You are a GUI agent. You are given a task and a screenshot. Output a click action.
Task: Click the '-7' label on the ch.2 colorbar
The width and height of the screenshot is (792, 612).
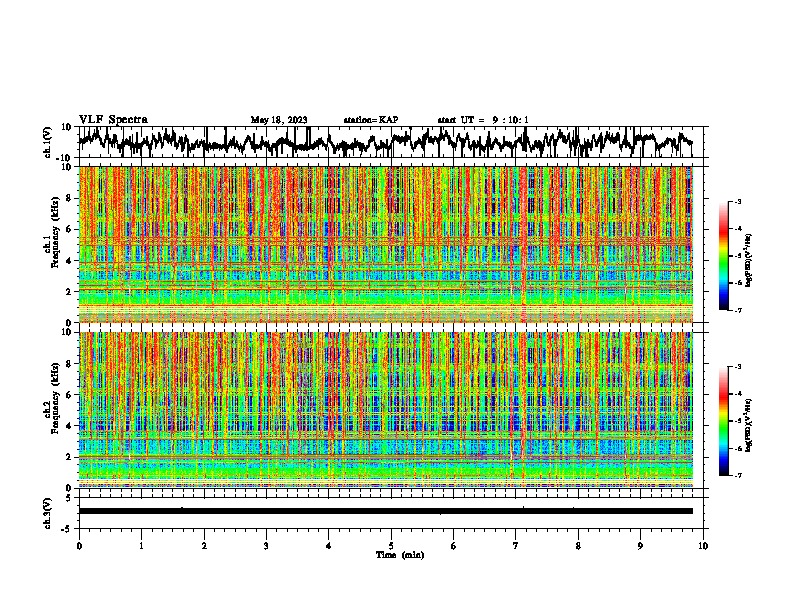pos(738,476)
